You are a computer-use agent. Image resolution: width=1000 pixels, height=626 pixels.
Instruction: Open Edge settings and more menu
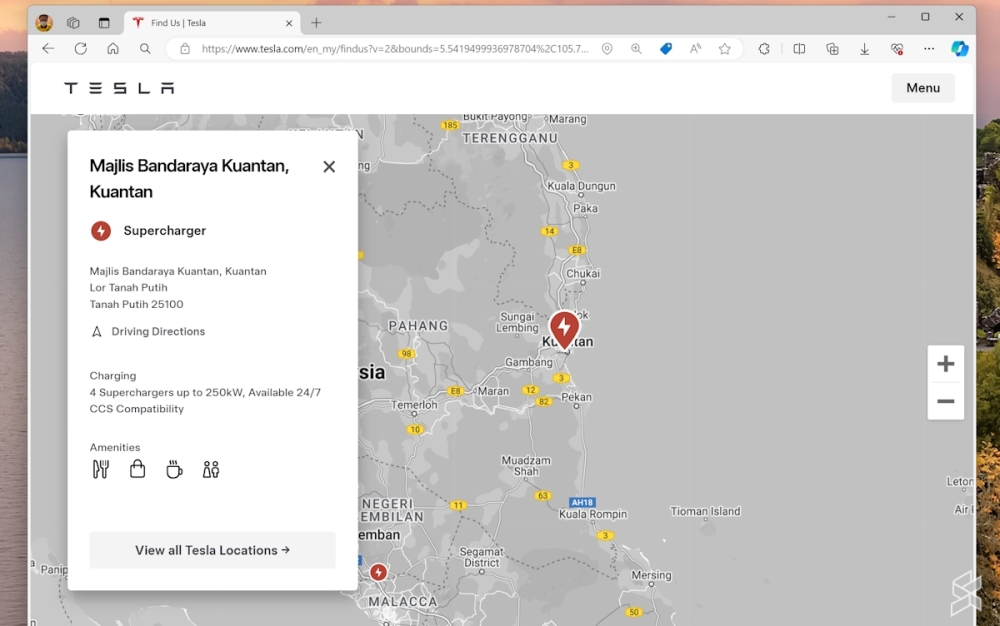929,48
